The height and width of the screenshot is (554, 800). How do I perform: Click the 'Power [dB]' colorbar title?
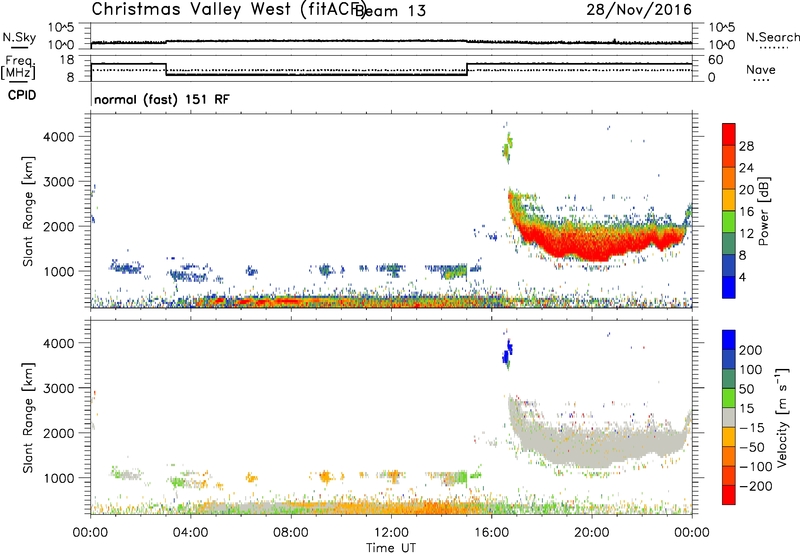click(x=764, y=211)
